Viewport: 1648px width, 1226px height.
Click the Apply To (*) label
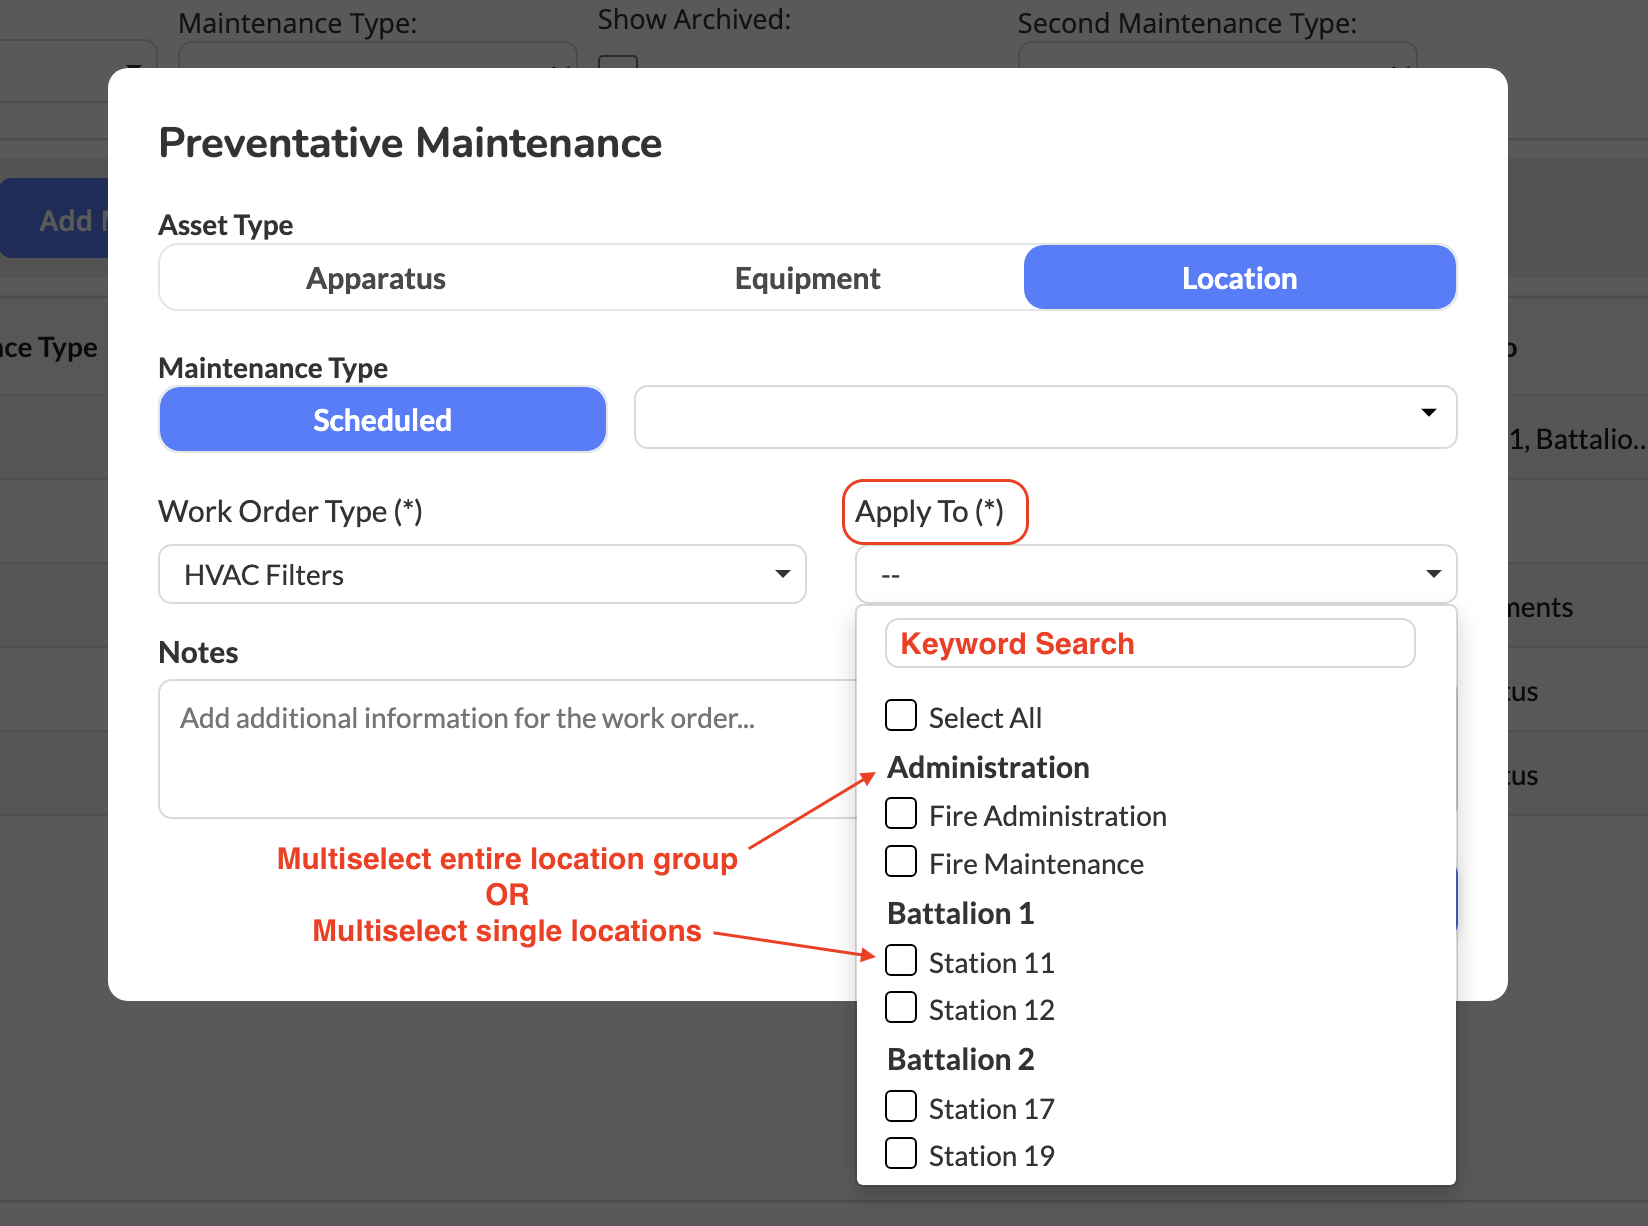pos(930,512)
